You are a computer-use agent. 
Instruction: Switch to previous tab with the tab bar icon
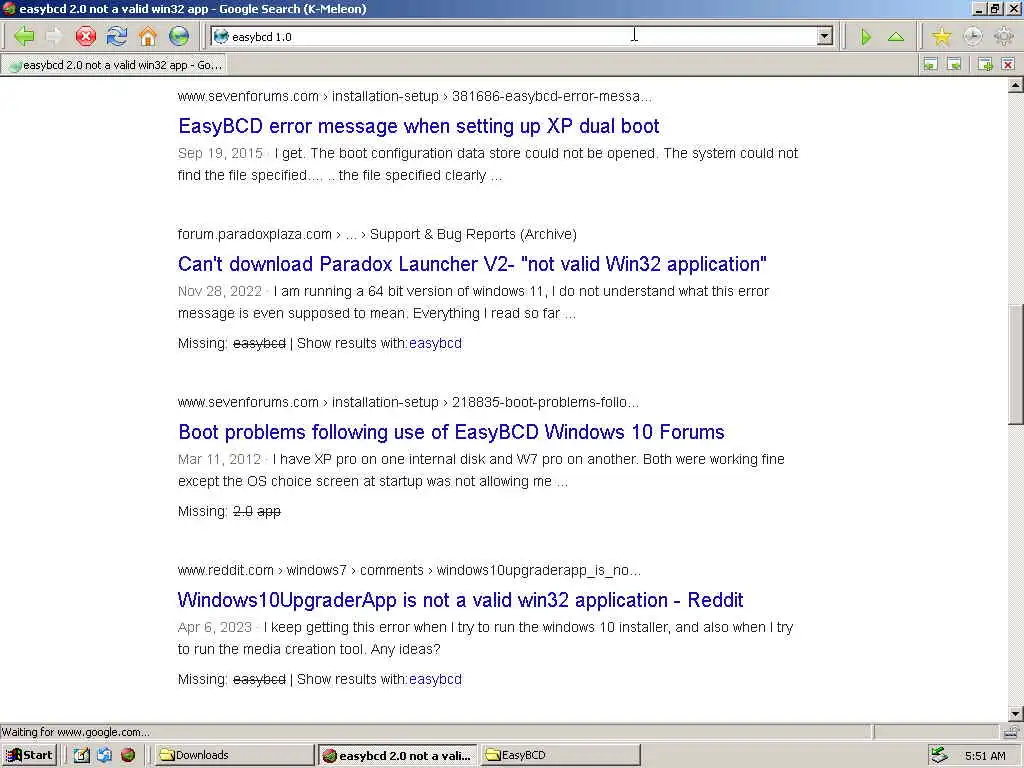[x=930, y=64]
